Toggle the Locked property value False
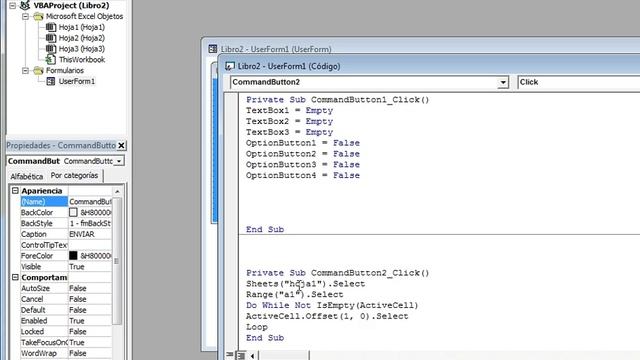Viewport: 640px width, 360px height. (x=90, y=332)
